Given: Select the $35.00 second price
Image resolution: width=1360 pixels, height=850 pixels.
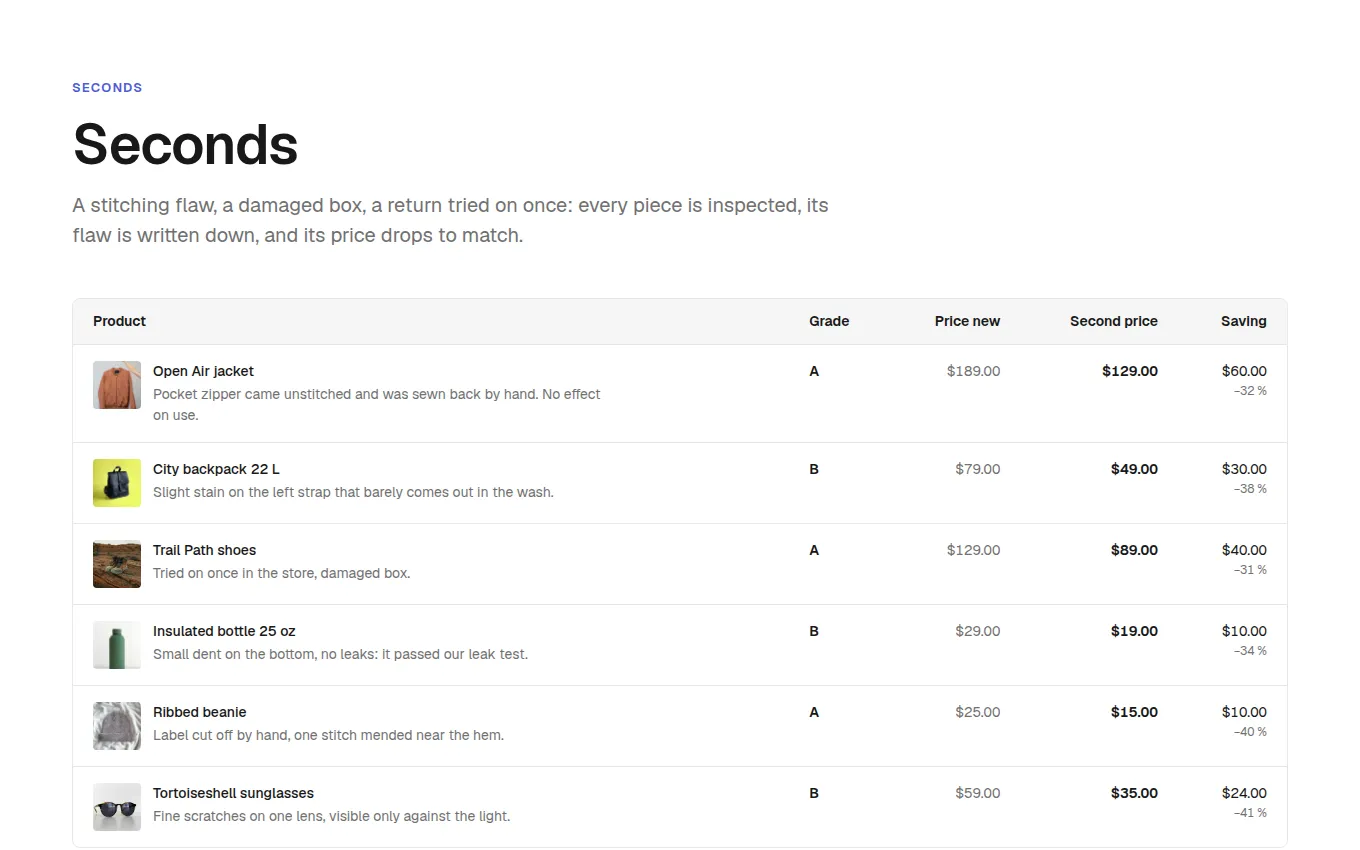Looking at the screenshot, I should coord(1134,793).
